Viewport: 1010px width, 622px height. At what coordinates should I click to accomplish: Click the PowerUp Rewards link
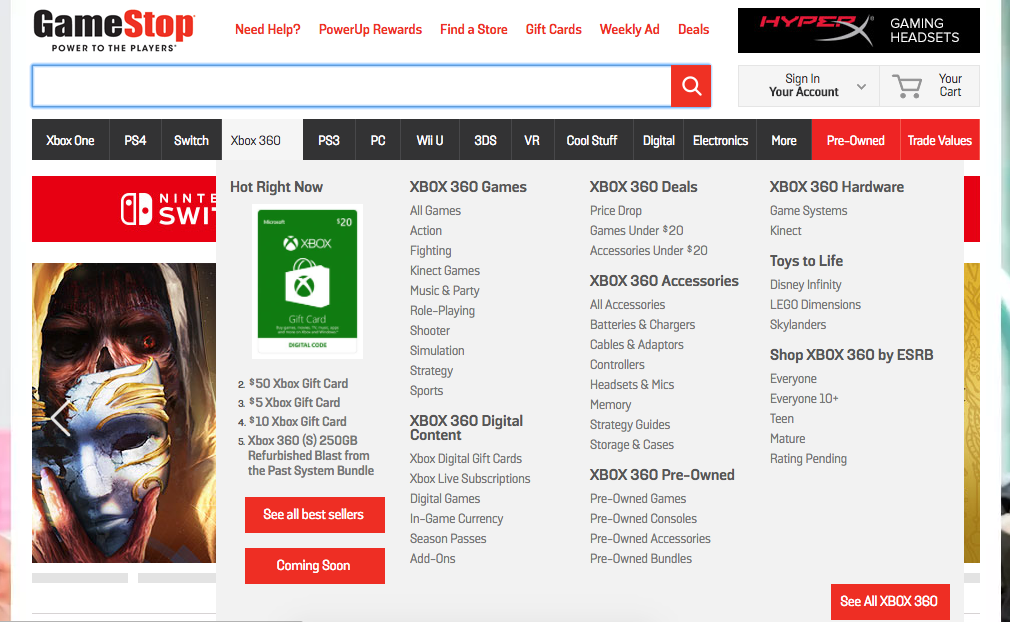point(370,29)
